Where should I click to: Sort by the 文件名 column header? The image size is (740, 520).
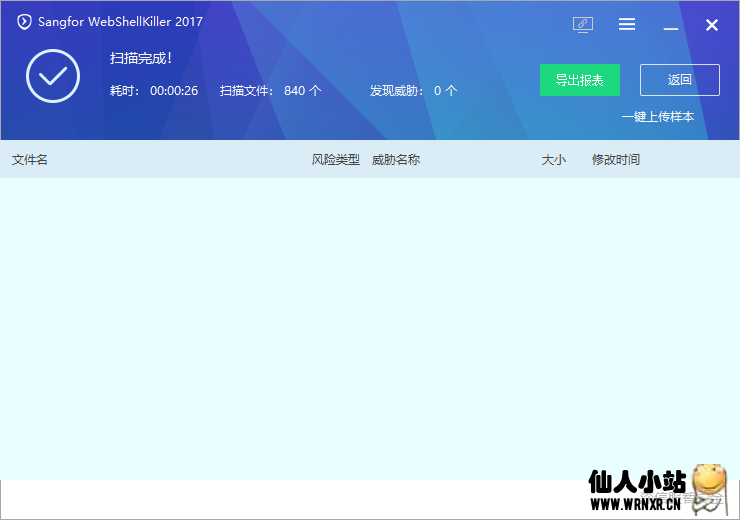(x=30, y=159)
